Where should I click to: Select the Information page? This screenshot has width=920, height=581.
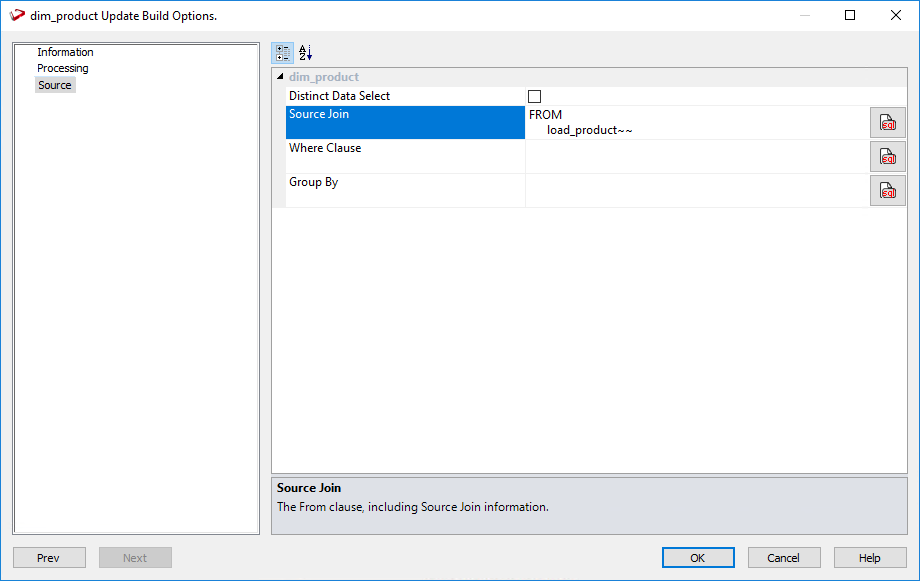[65, 52]
